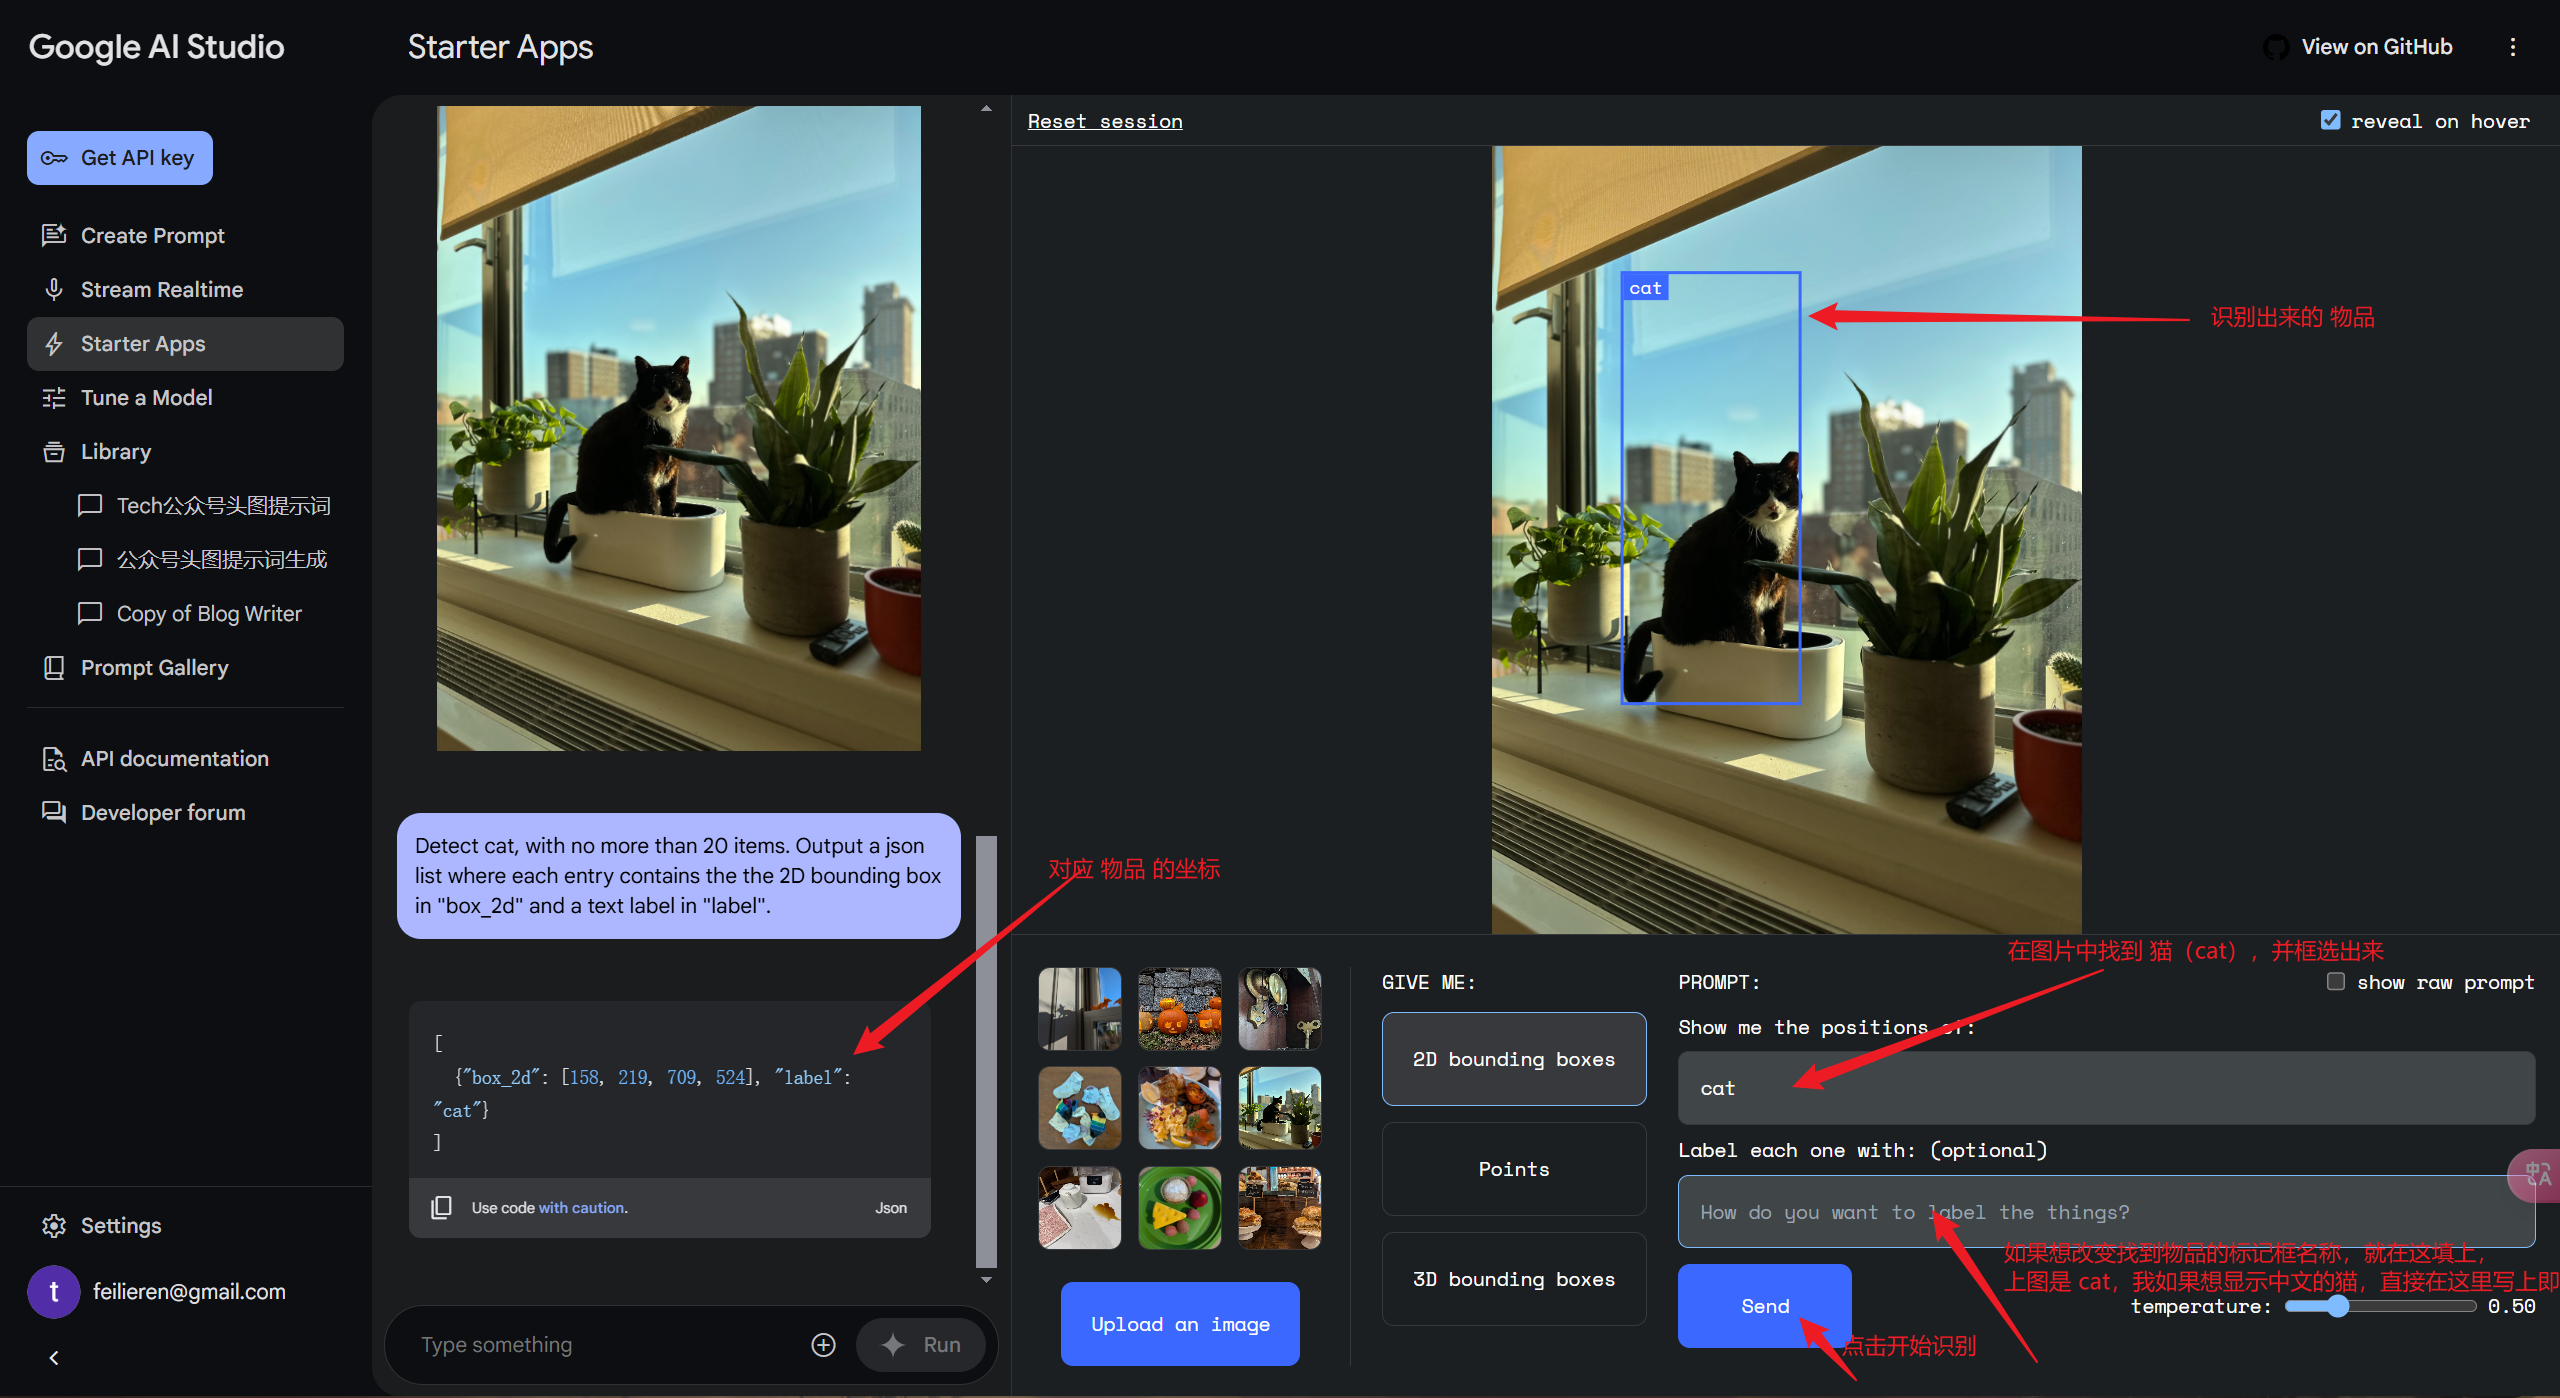Click the chat scroll-down arrow
Image resolution: width=2560 pixels, height=1398 pixels.
point(986,1279)
